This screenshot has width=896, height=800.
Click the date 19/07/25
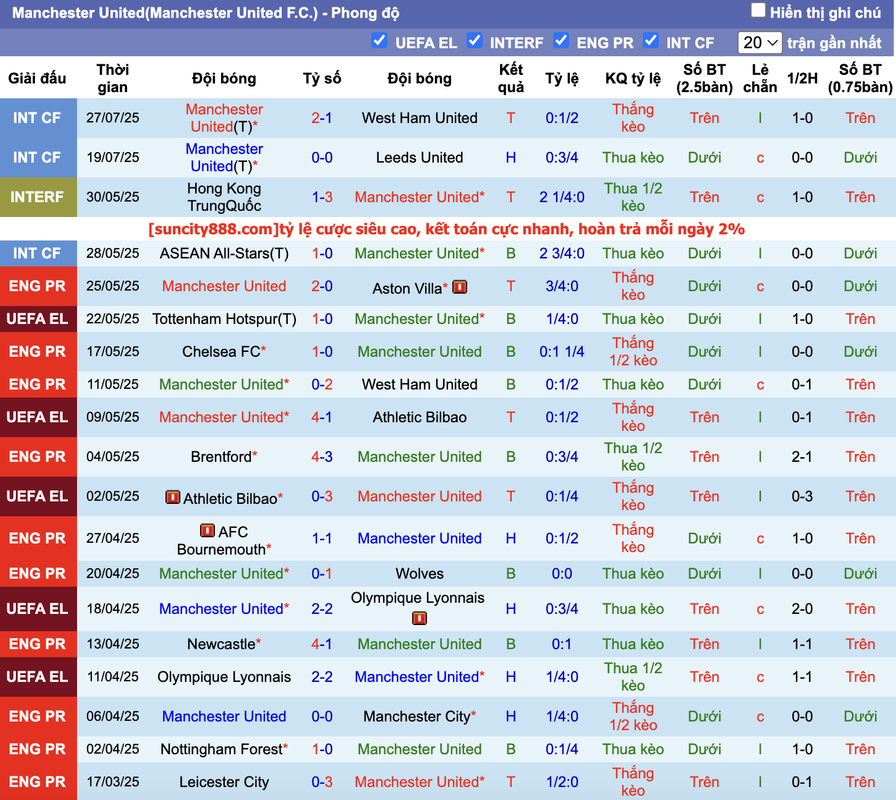[113, 157]
